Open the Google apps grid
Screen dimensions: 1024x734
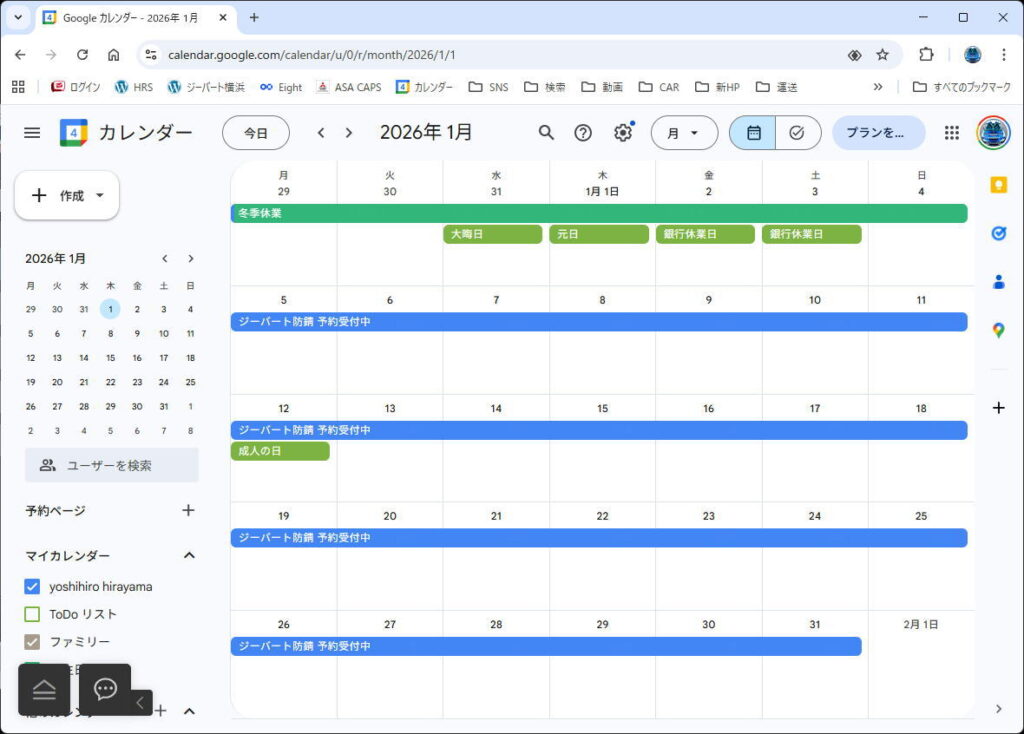tap(950, 132)
